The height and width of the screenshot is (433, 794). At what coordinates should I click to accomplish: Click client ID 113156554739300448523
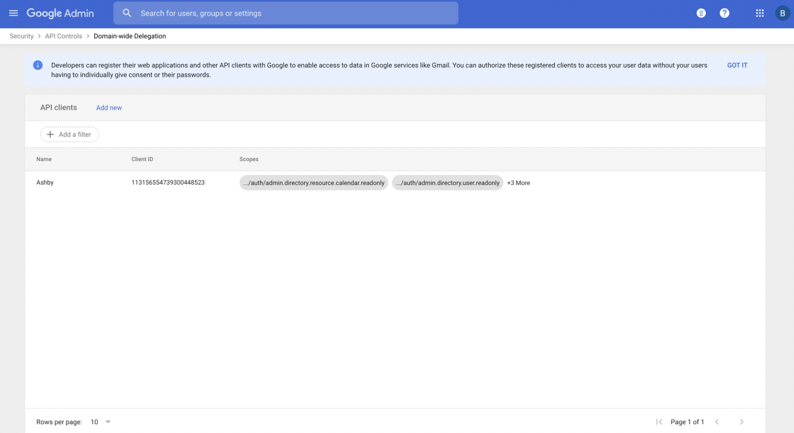[168, 182]
